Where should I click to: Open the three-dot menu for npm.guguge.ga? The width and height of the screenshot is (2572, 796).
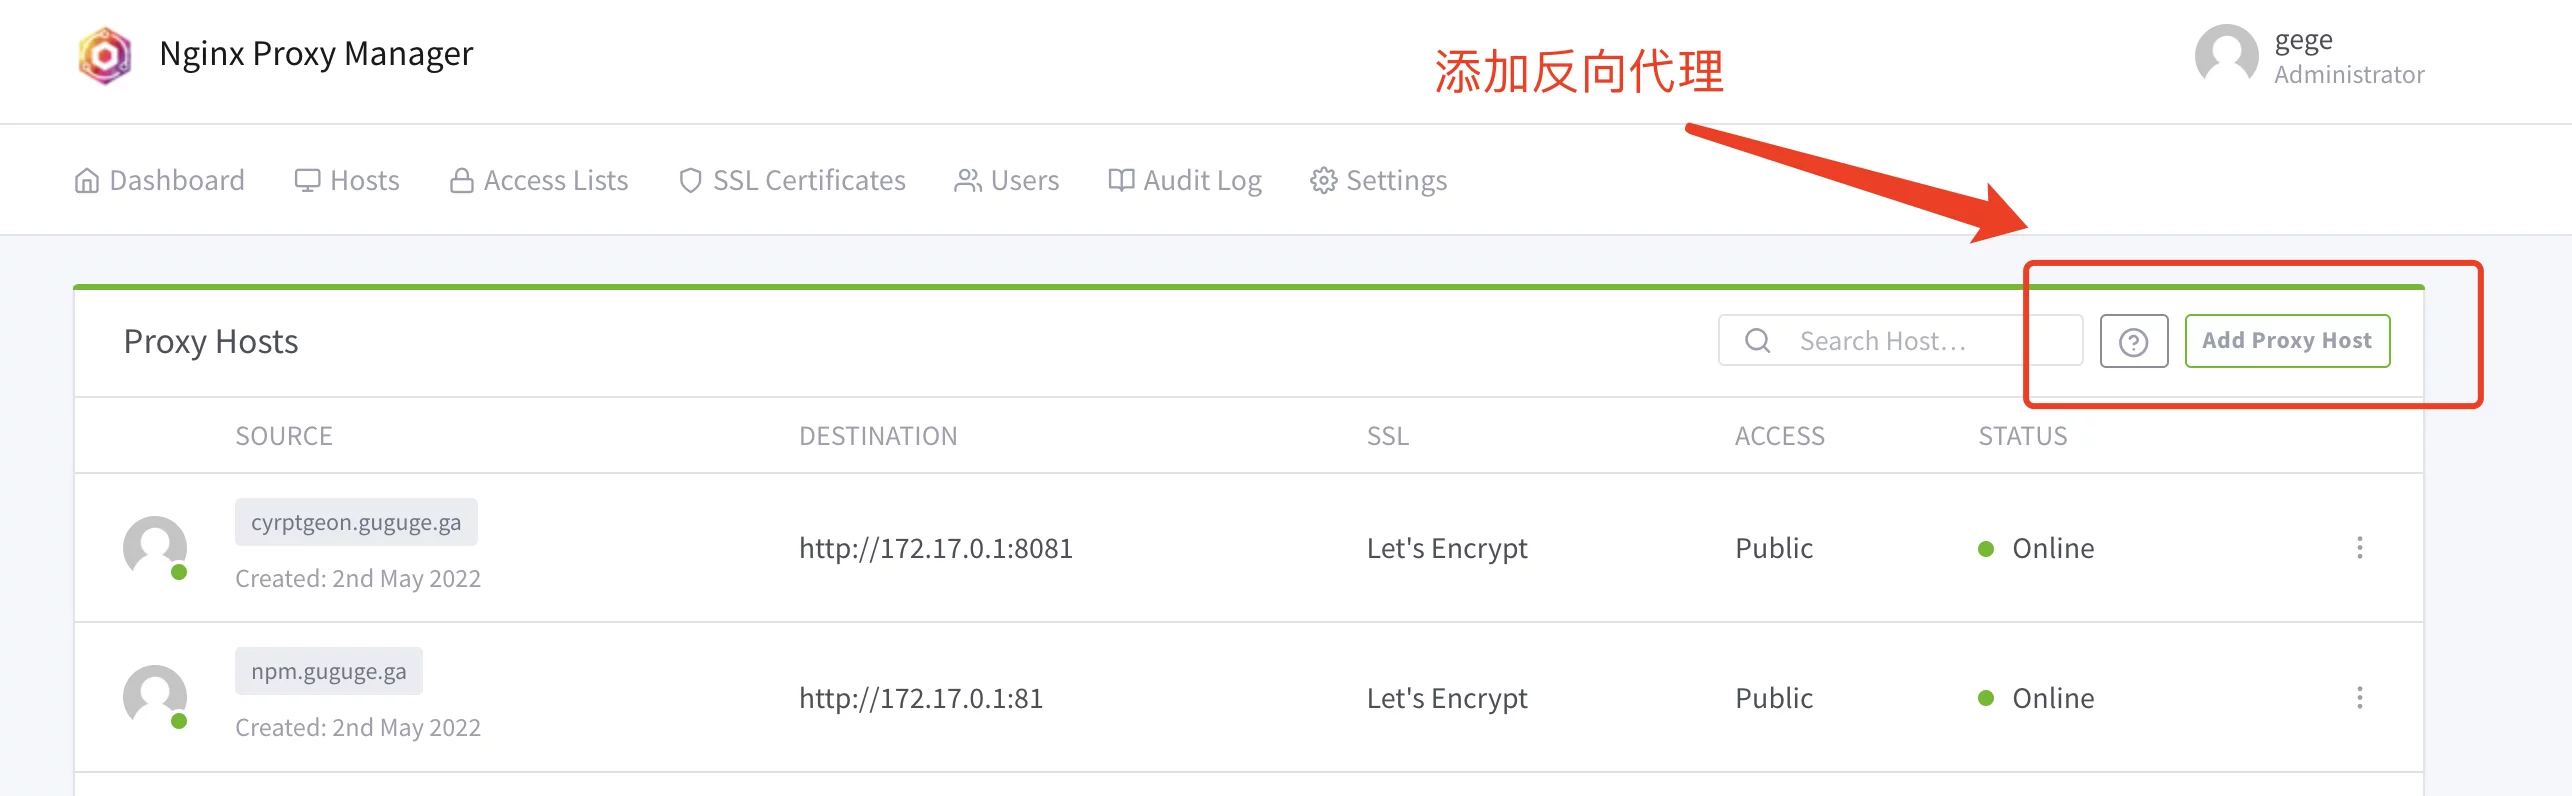tap(2361, 697)
